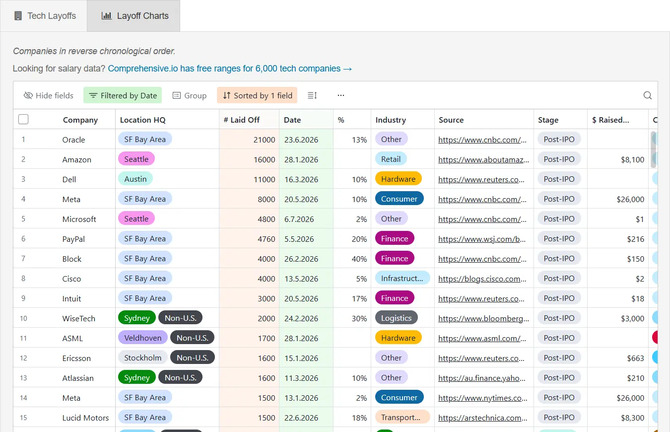Image resolution: width=670 pixels, height=432 pixels.
Task: Click the Hide fields button
Action: pyautogui.click(x=48, y=95)
